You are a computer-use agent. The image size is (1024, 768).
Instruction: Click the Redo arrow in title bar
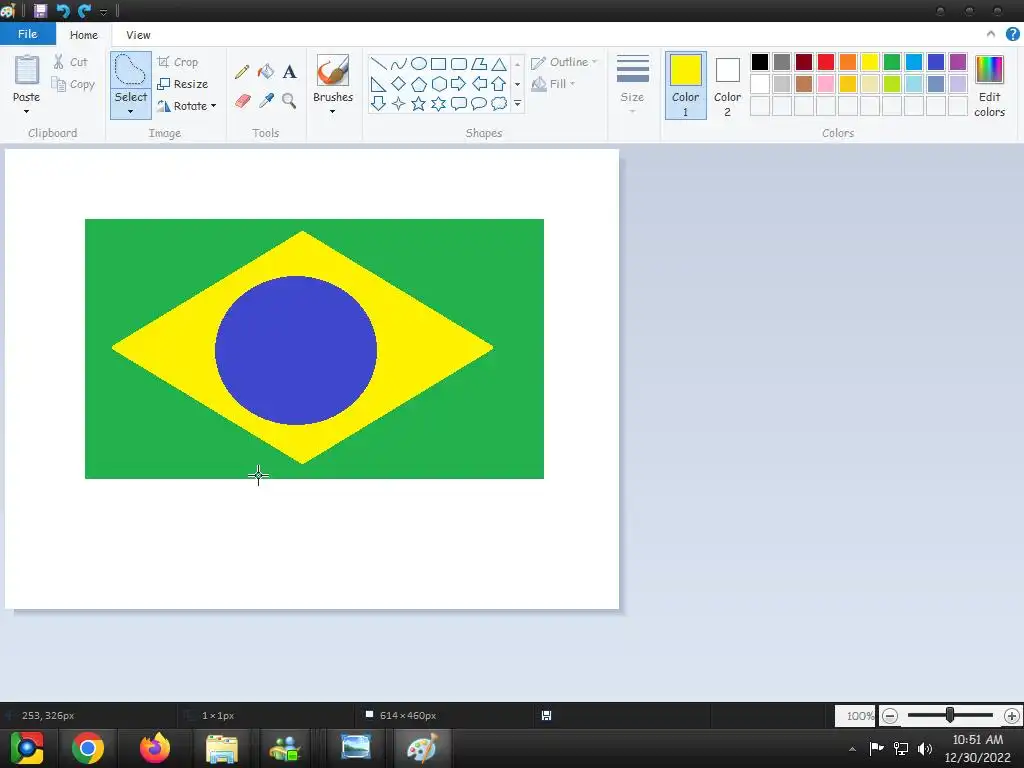84,10
